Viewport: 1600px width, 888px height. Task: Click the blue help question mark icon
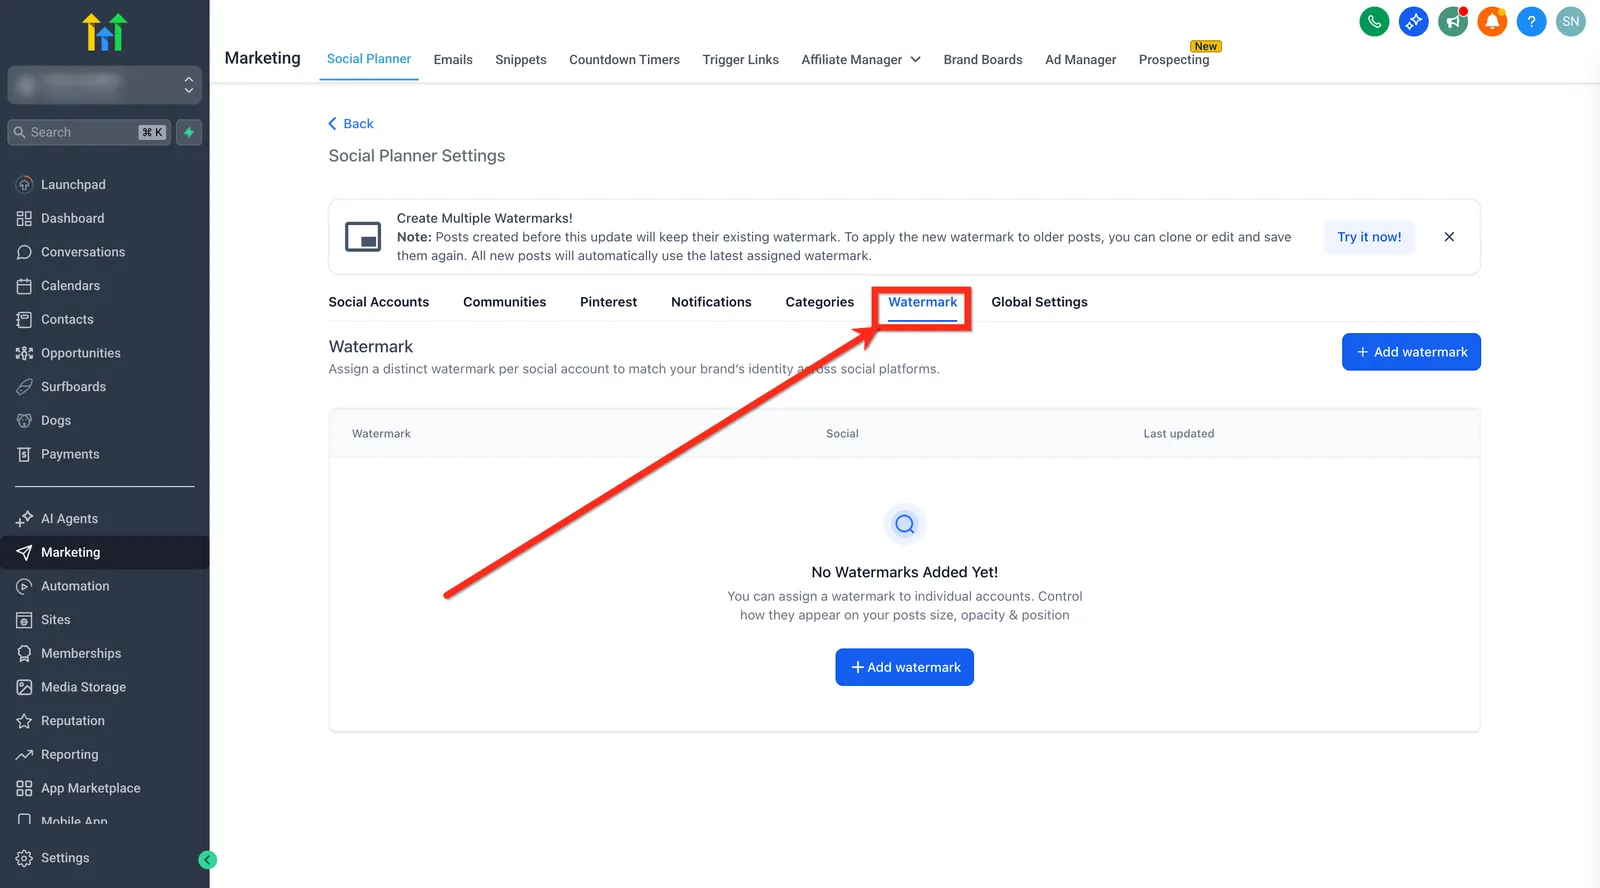1531,21
